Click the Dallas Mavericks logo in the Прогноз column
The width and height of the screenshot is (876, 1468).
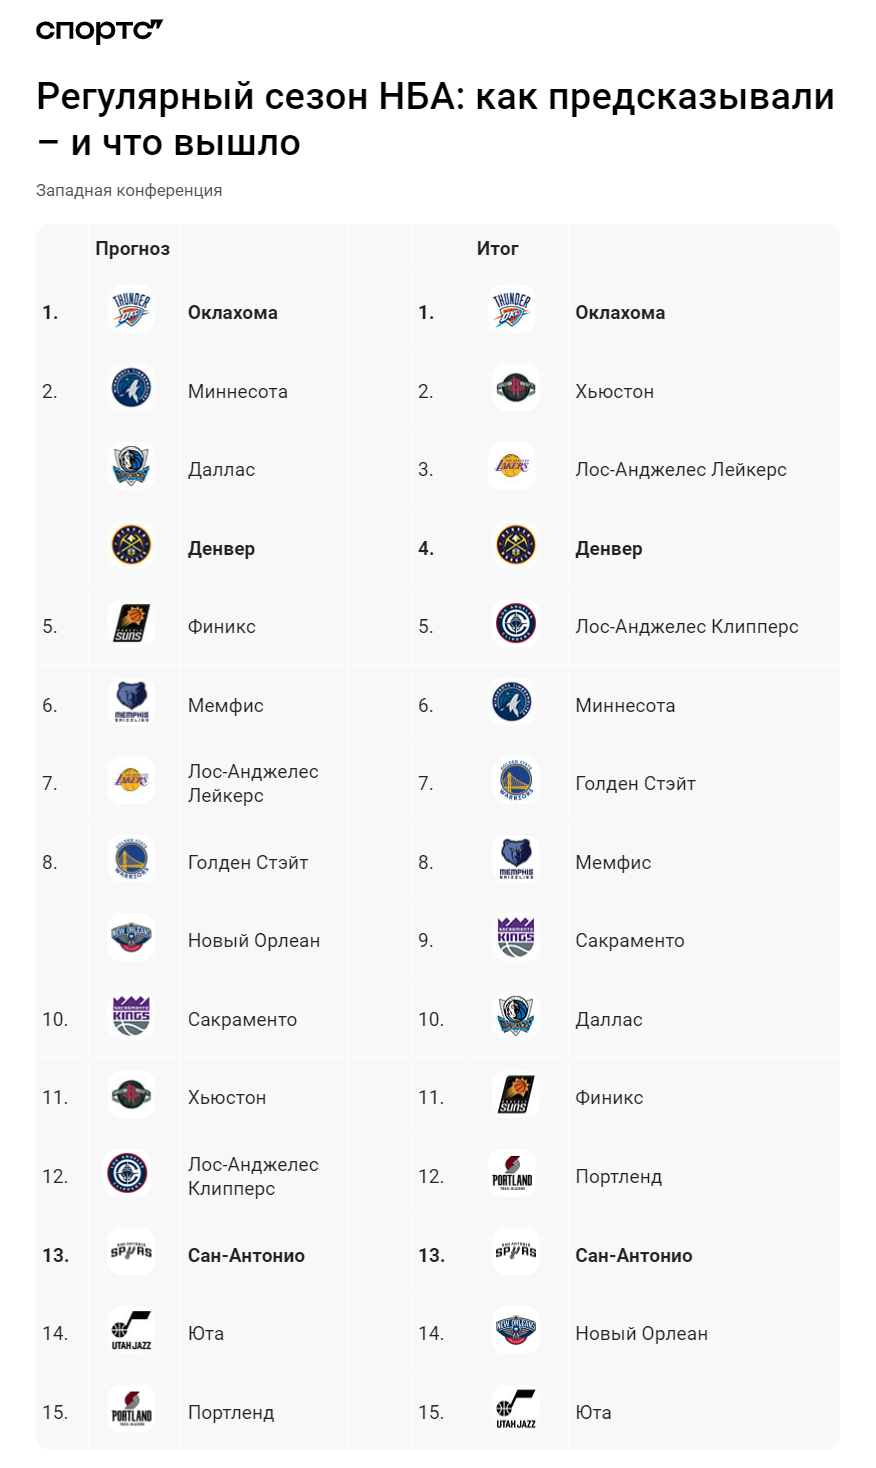(x=131, y=468)
